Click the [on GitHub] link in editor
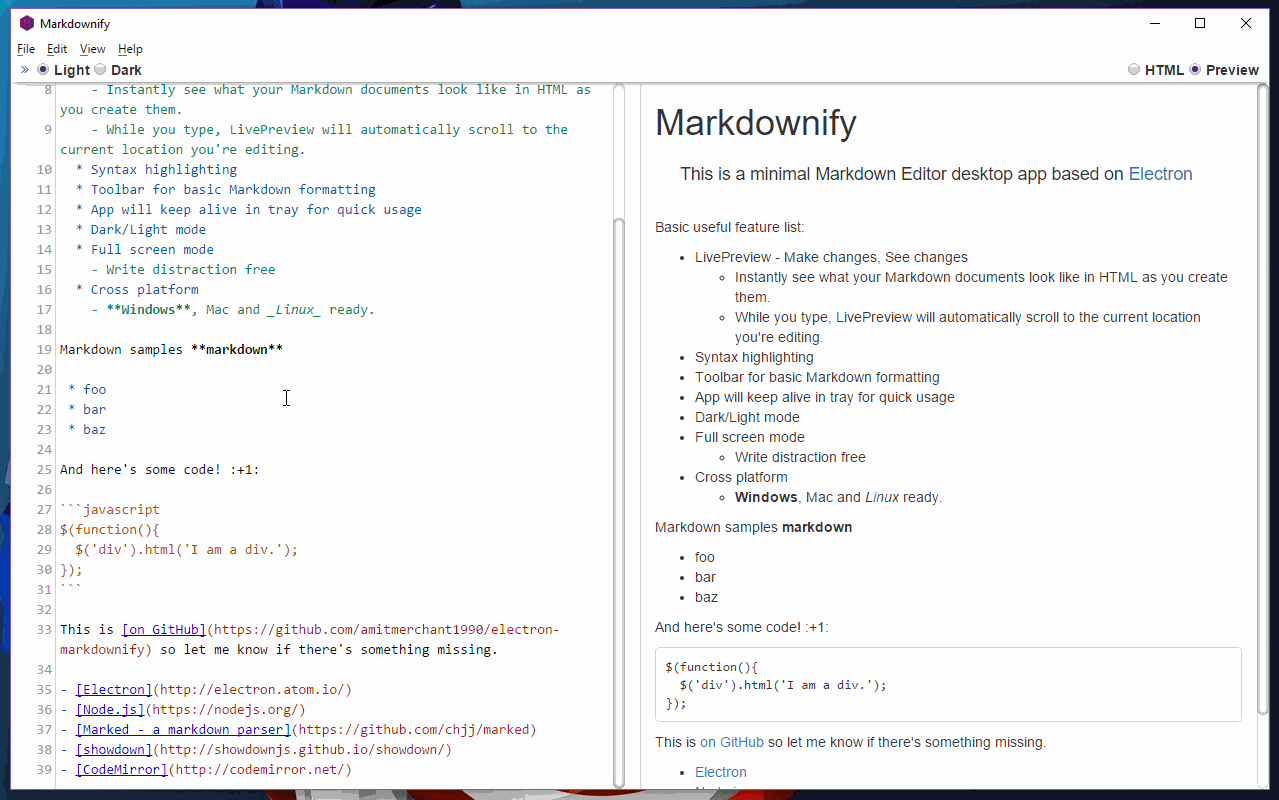1279x800 pixels. [164, 630]
